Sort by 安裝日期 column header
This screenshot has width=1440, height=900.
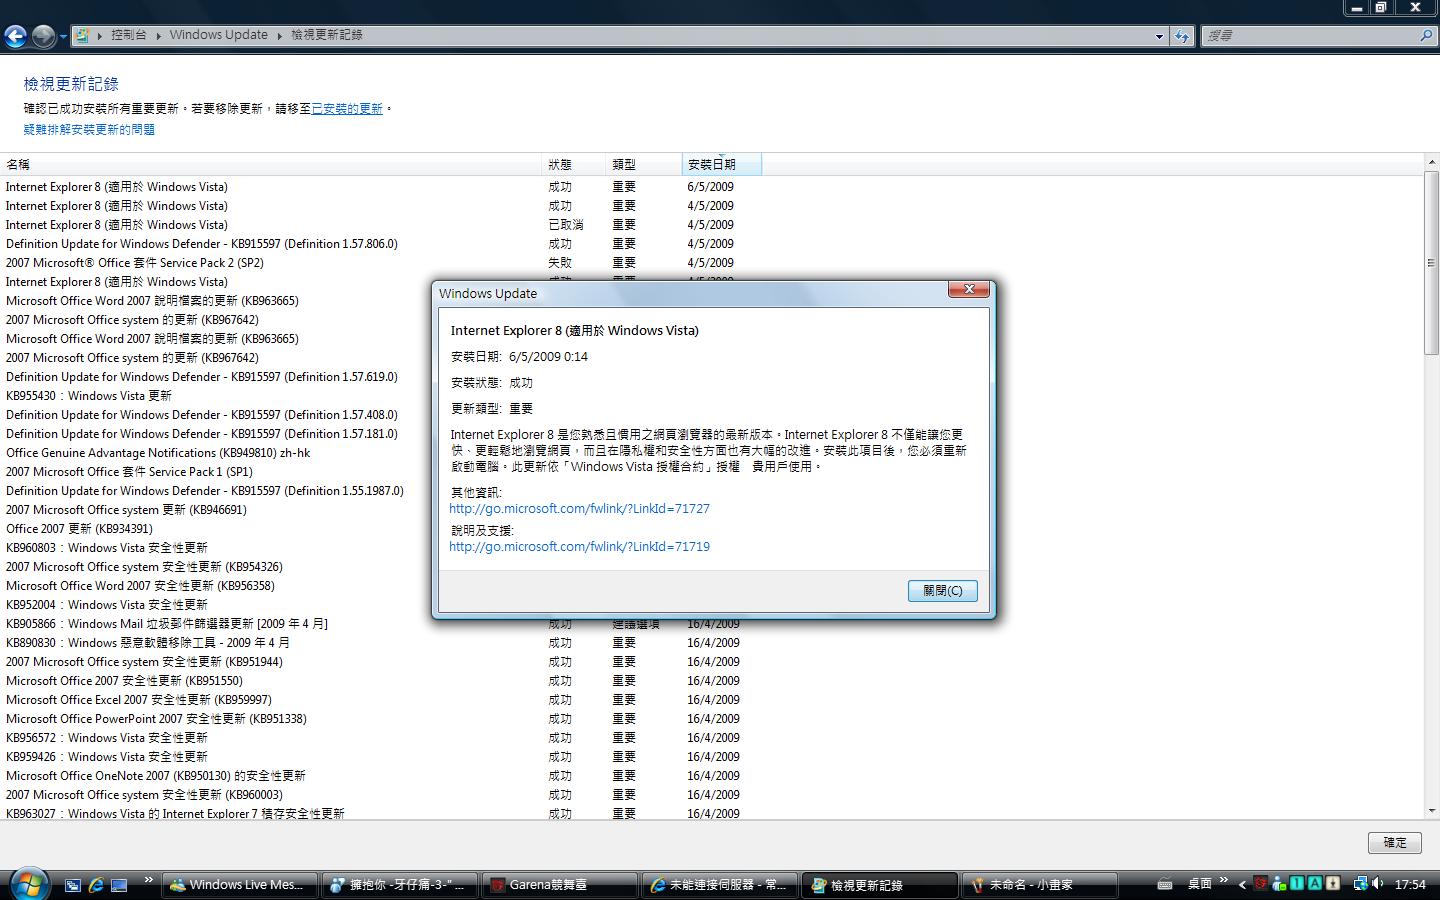pyautogui.click(x=722, y=164)
